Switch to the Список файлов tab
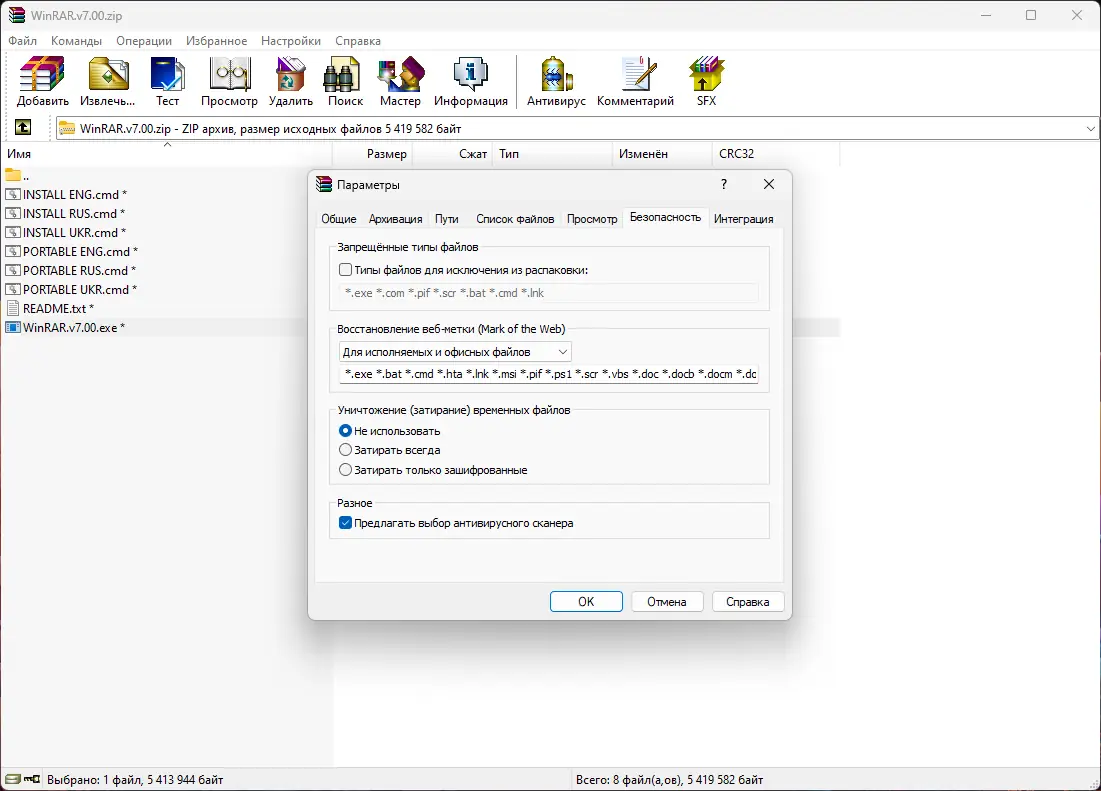Image resolution: width=1101 pixels, height=791 pixels. pyautogui.click(x=515, y=219)
